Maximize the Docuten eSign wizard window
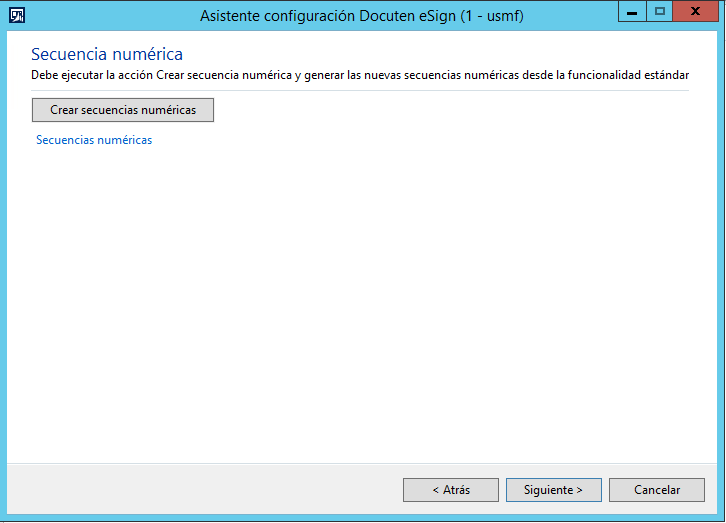 [659, 11]
